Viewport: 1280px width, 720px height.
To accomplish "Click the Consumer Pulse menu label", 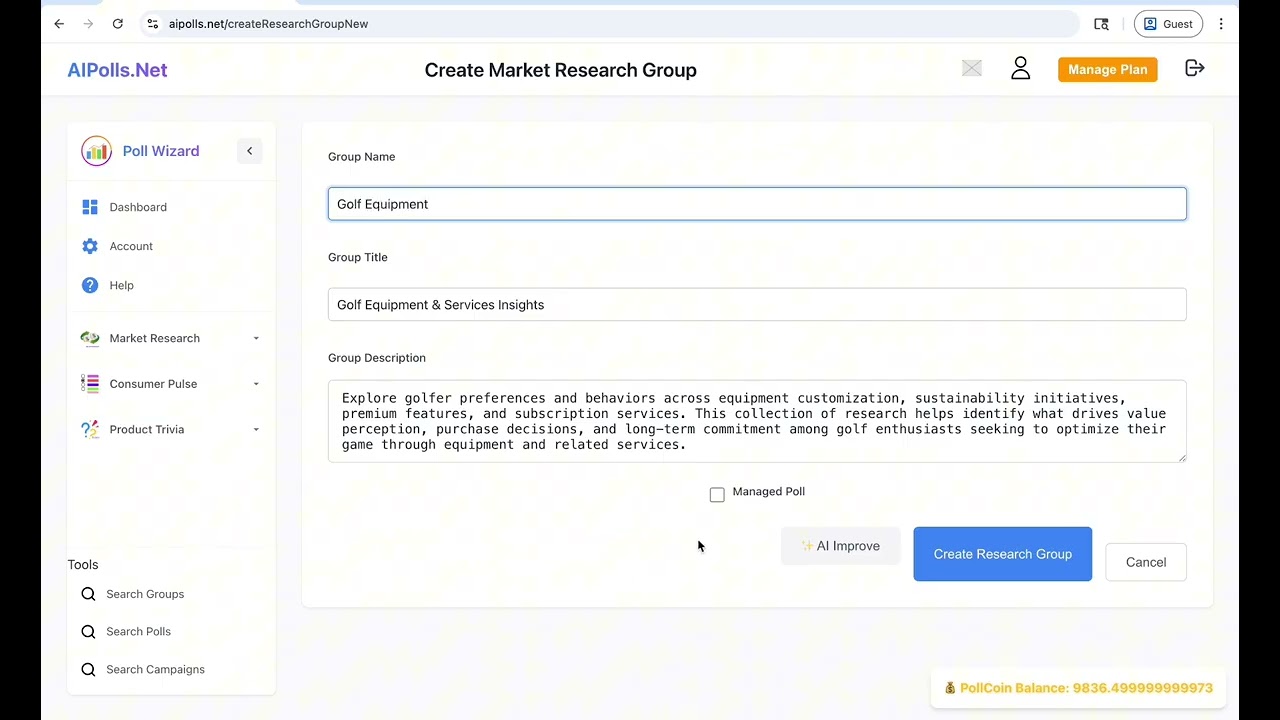I will pyautogui.click(x=153, y=384).
